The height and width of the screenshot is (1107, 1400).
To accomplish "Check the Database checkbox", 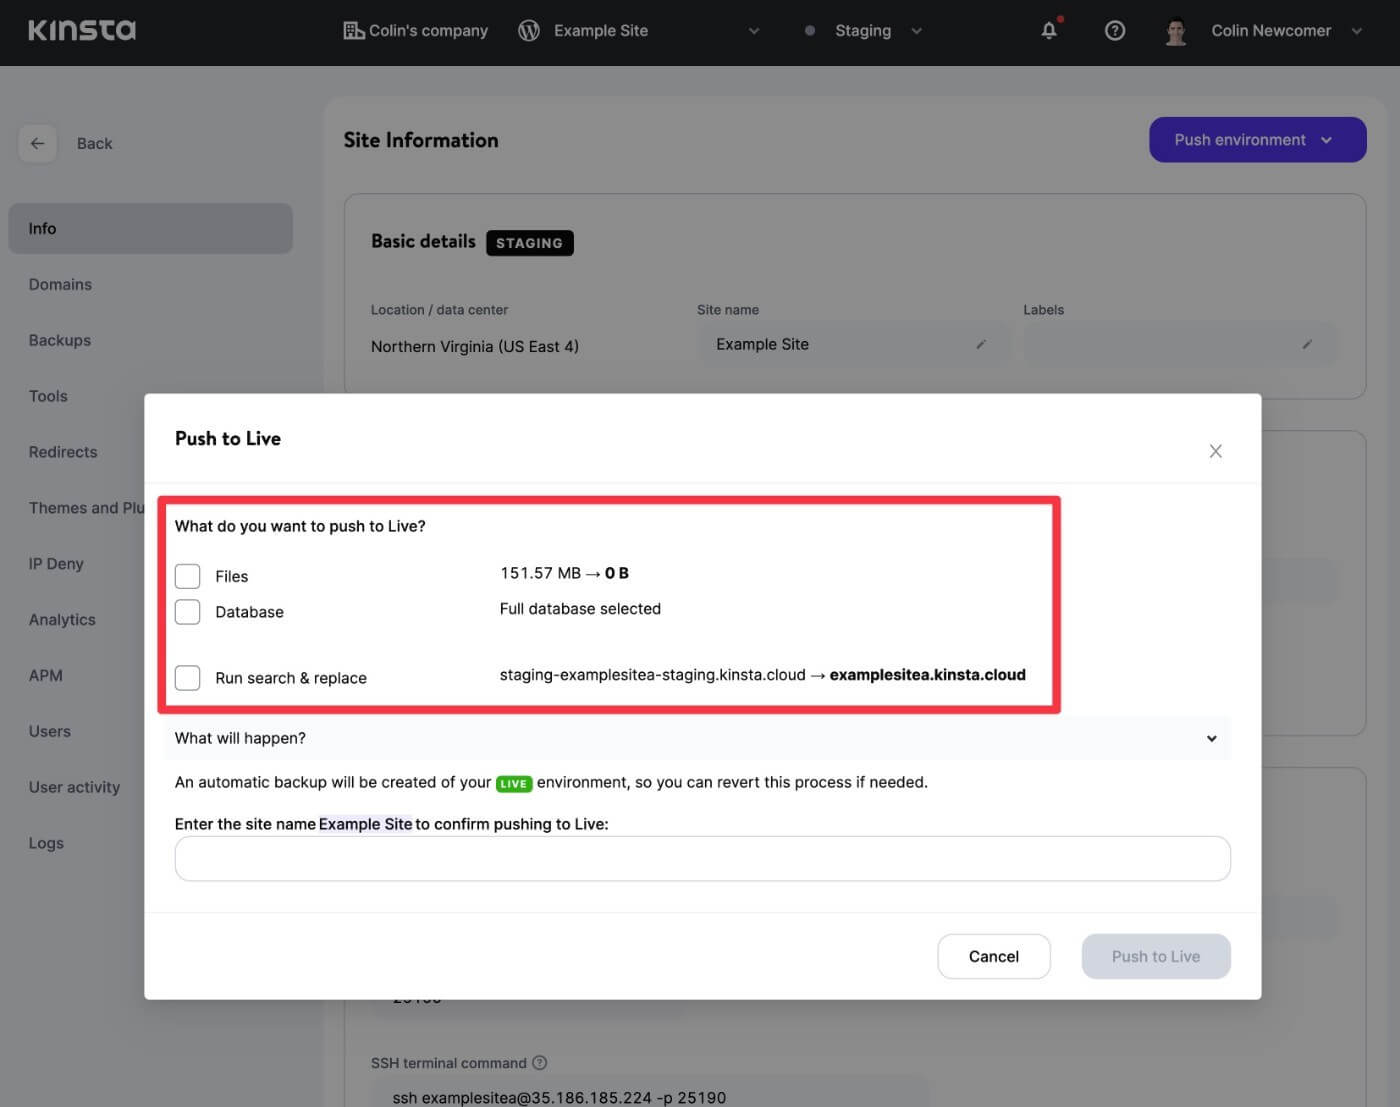I will (188, 611).
